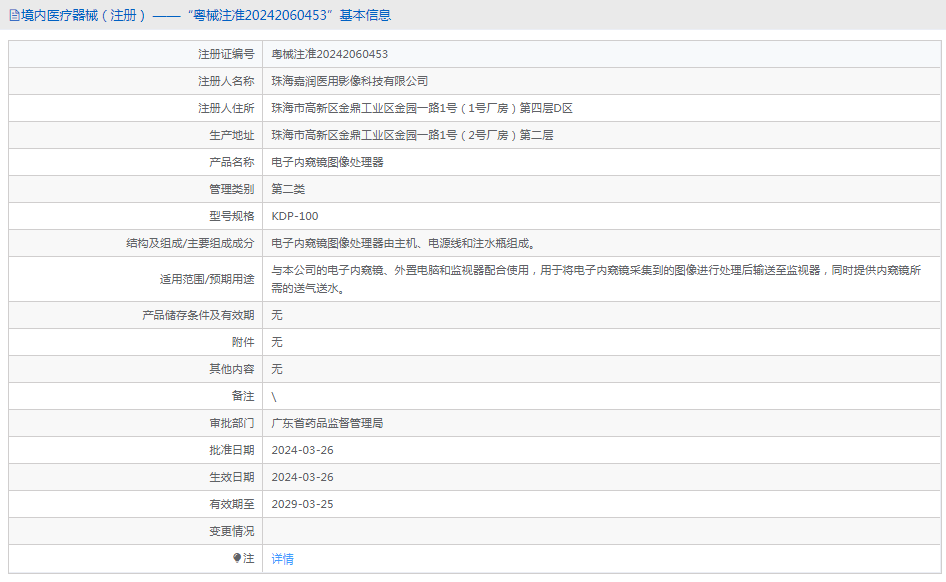
Task: Select the backslash value in 备注 row
Action: coord(274,396)
